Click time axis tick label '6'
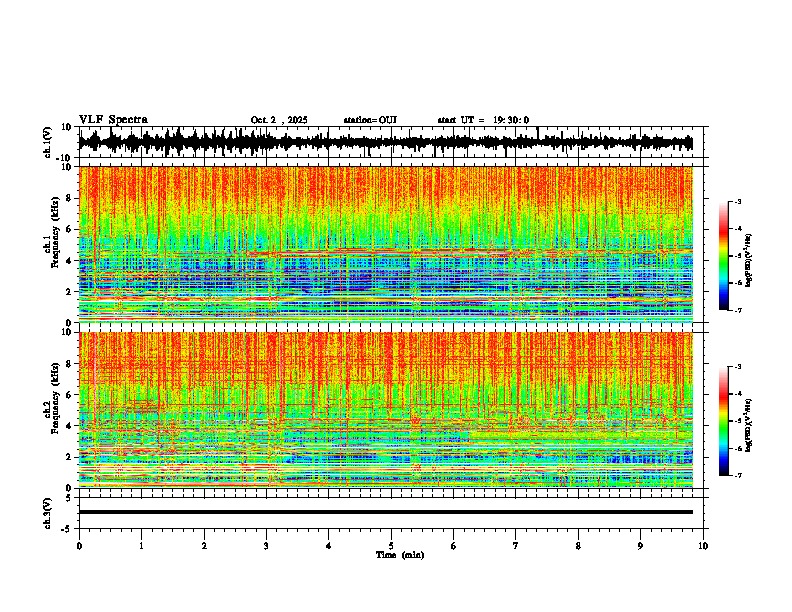 (x=454, y=546)
